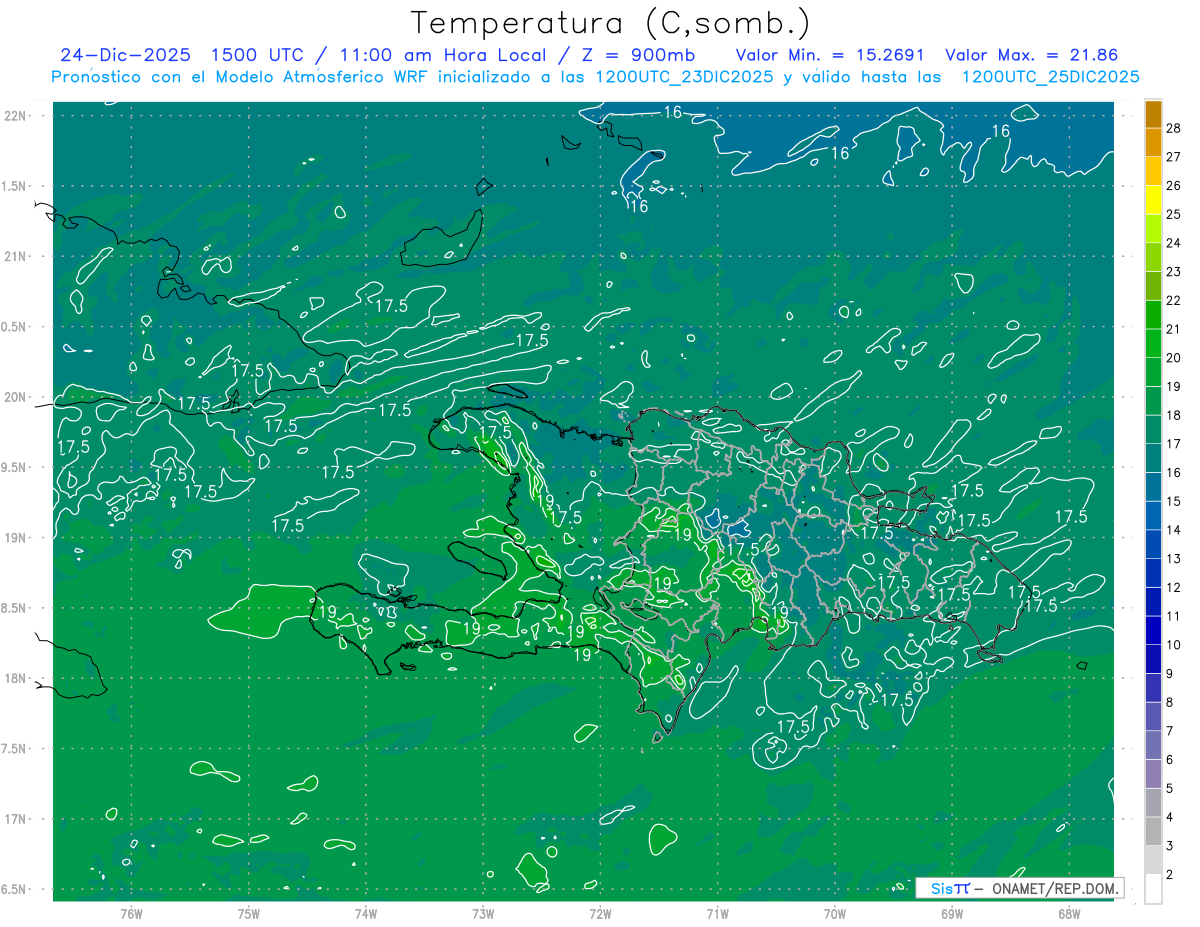This screenshot has width=1200, height=927.
Task: Pick the green swatch between 20 and 21
Action: [1153, 343]
